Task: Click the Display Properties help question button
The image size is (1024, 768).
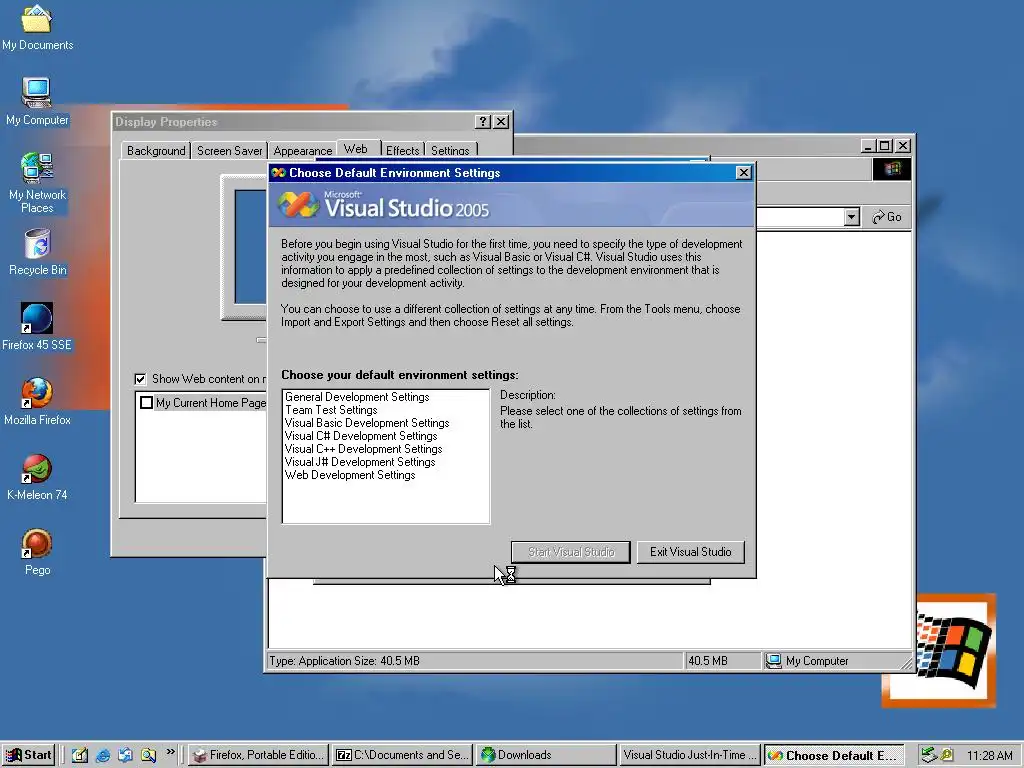Action: tap(483, 121)
